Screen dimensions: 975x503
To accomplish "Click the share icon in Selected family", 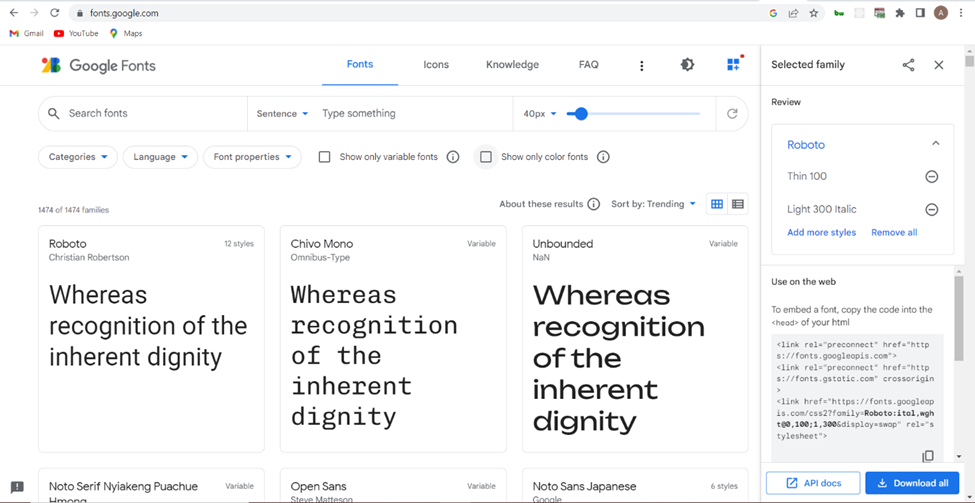I will [908, 65].
